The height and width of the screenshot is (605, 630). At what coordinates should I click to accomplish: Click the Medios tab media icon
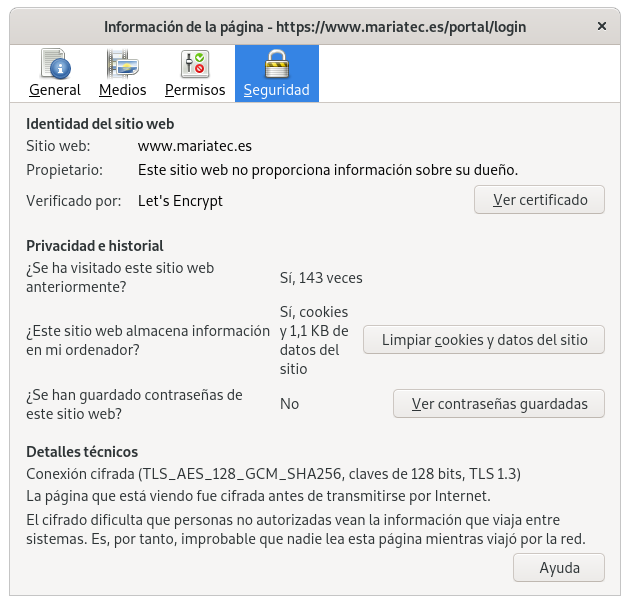pos(122,65)
